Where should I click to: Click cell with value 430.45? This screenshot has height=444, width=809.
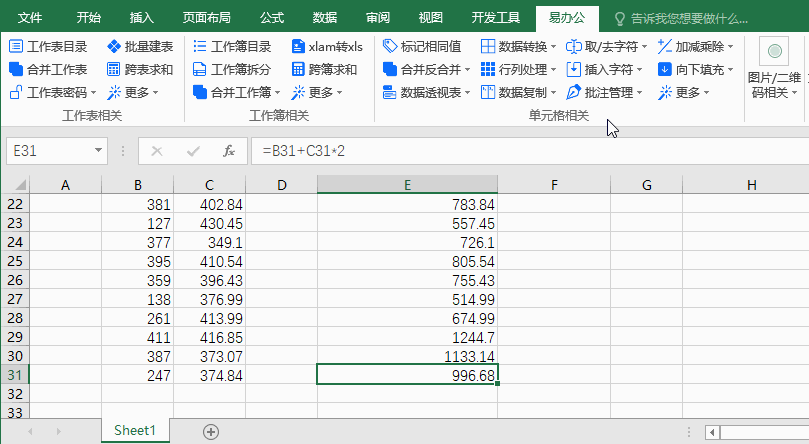click(x=209, y=223)
